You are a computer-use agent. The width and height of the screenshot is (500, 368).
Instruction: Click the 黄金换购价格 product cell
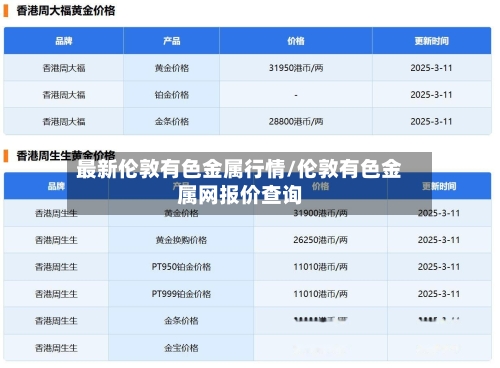[181, 240]
